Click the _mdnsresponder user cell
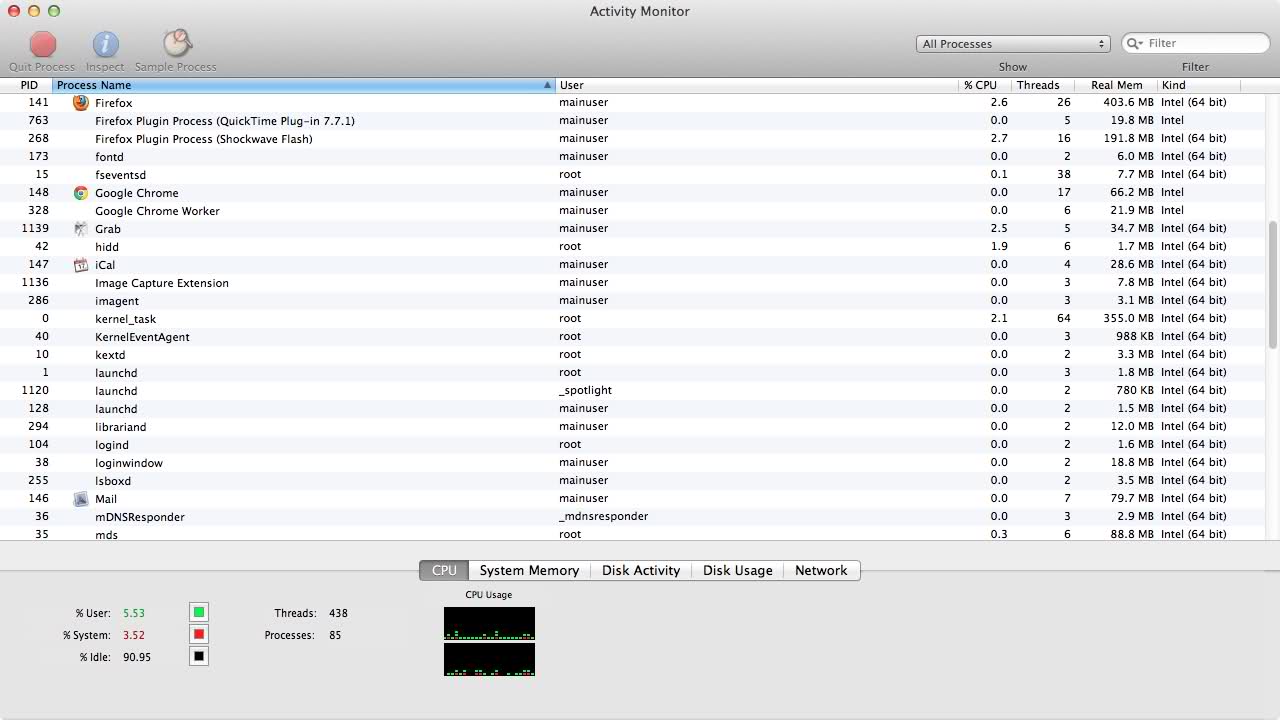The width and height of the screenshot is (1280, 720). pos(604,517)
